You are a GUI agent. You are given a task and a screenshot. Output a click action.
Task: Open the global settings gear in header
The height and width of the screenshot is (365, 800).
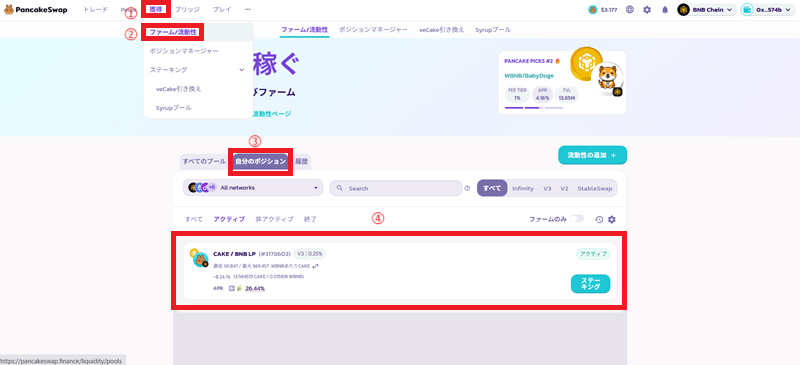647,10
